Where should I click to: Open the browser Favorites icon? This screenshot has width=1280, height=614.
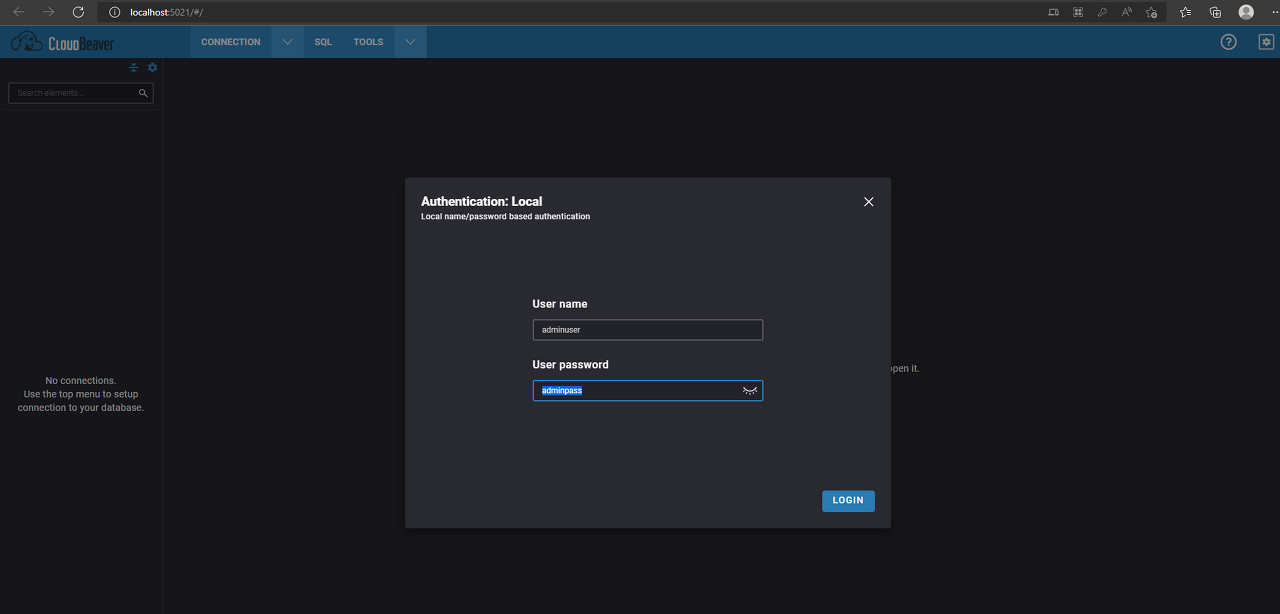coord(1184,11)
